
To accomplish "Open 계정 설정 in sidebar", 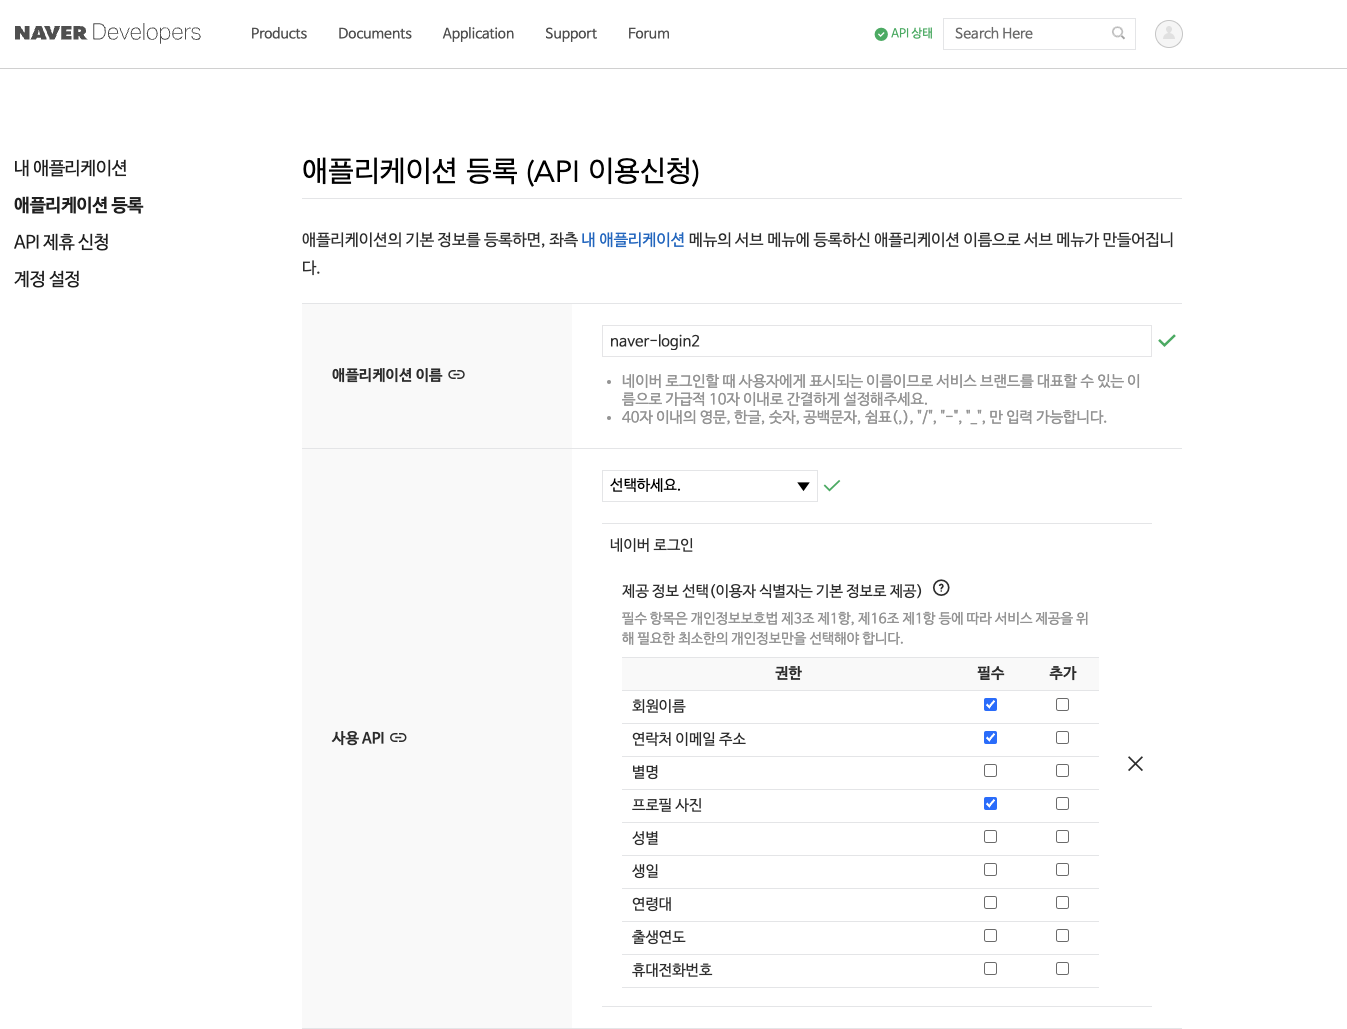I will click(x=47, y=279).
